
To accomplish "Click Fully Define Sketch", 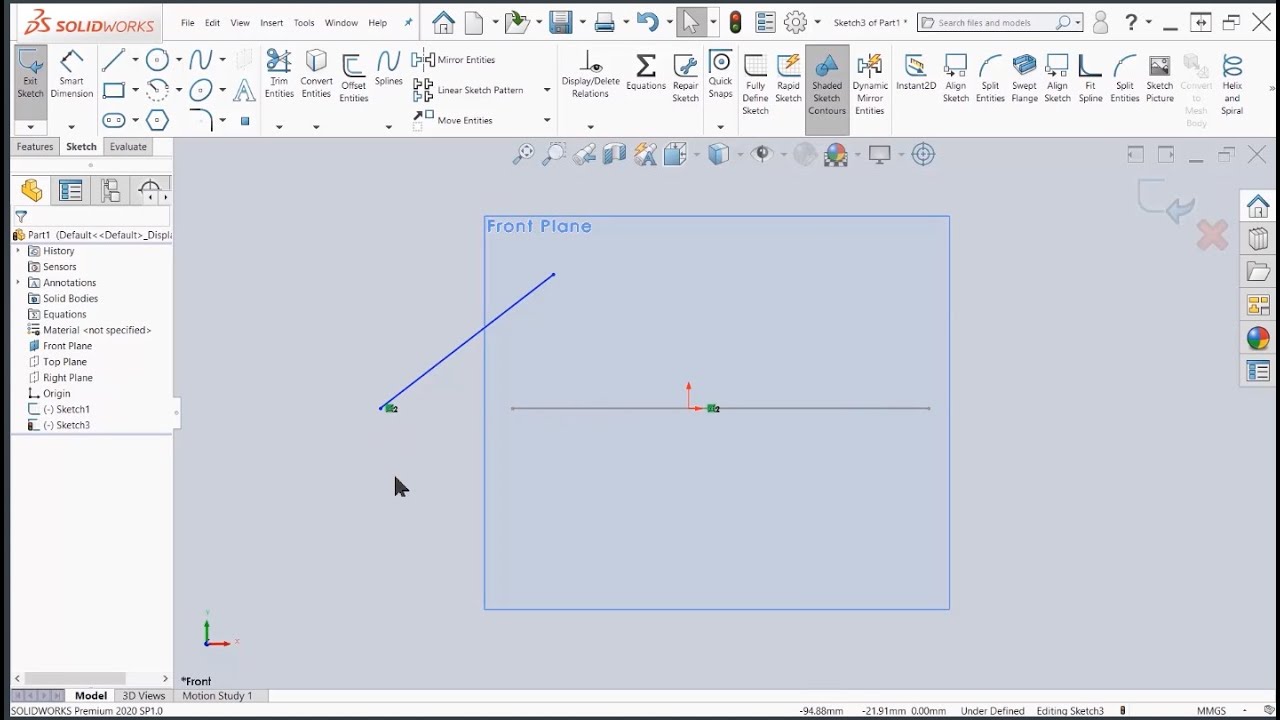I will 755,84.
